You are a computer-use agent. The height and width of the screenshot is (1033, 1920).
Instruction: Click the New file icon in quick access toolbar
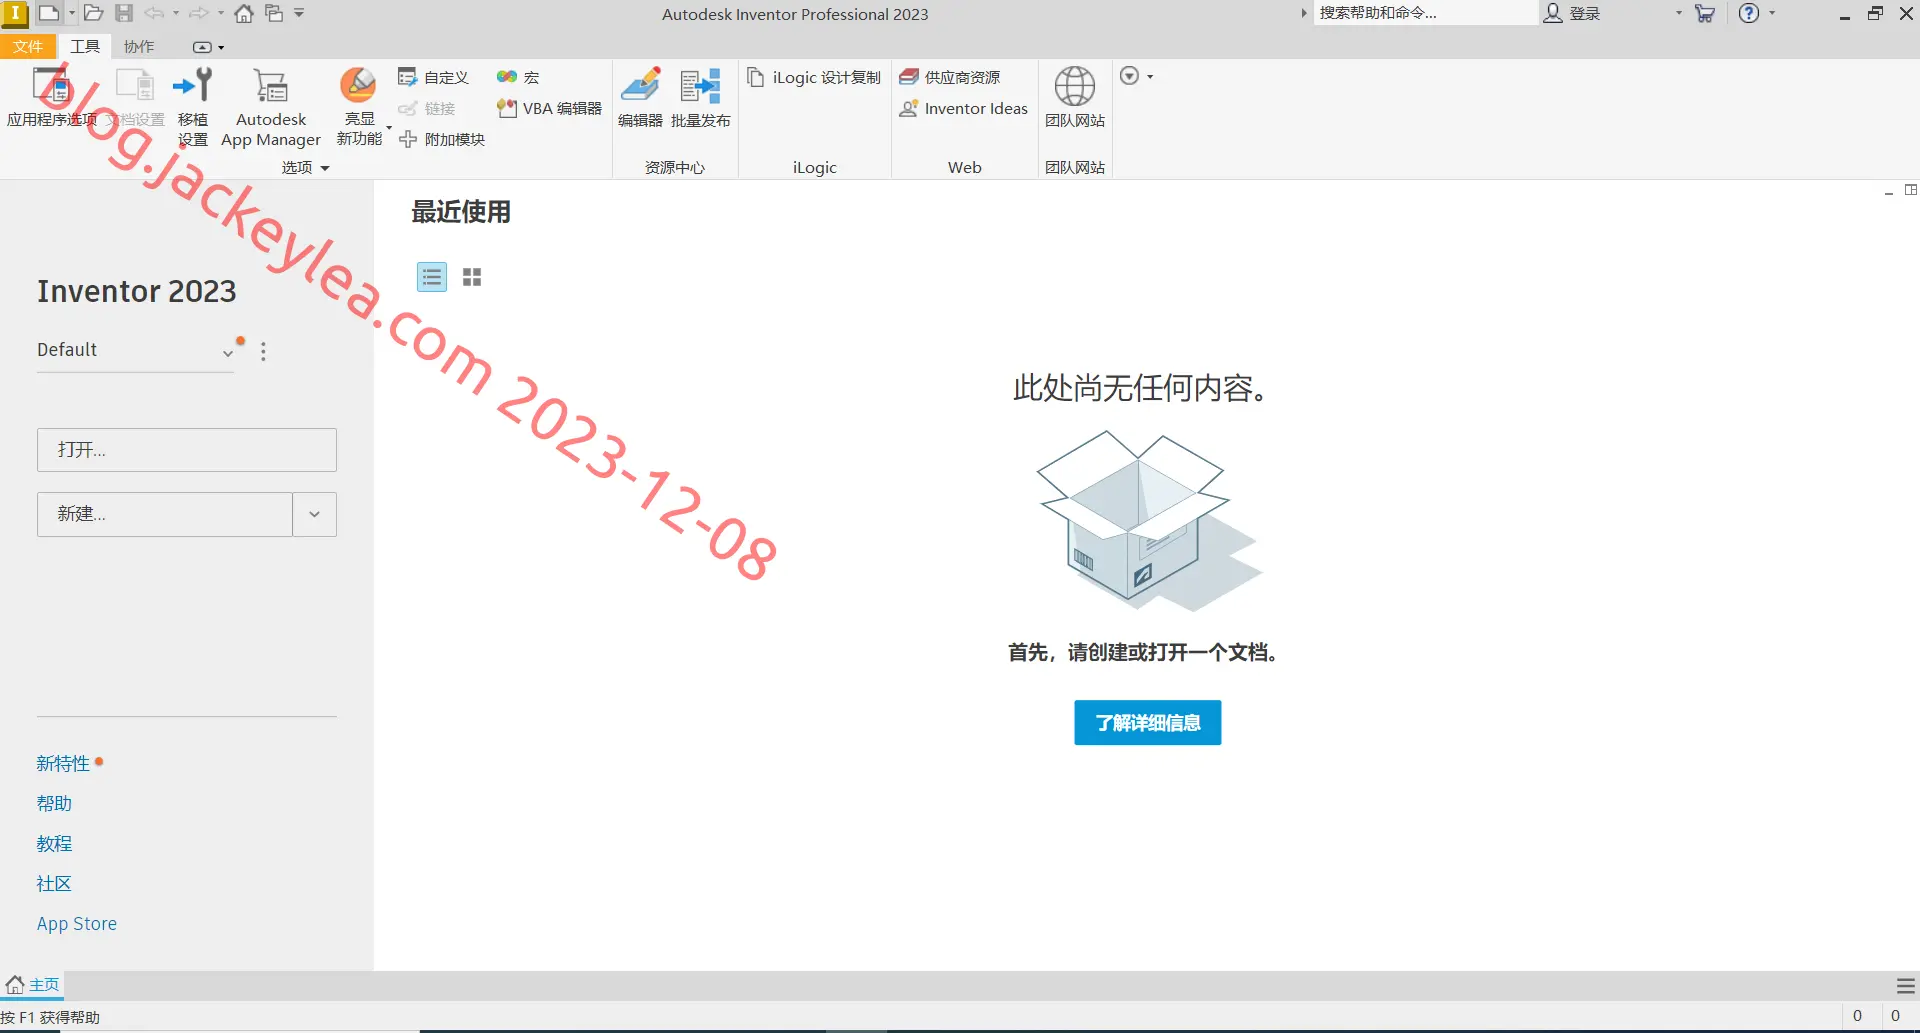click(48, 13)
